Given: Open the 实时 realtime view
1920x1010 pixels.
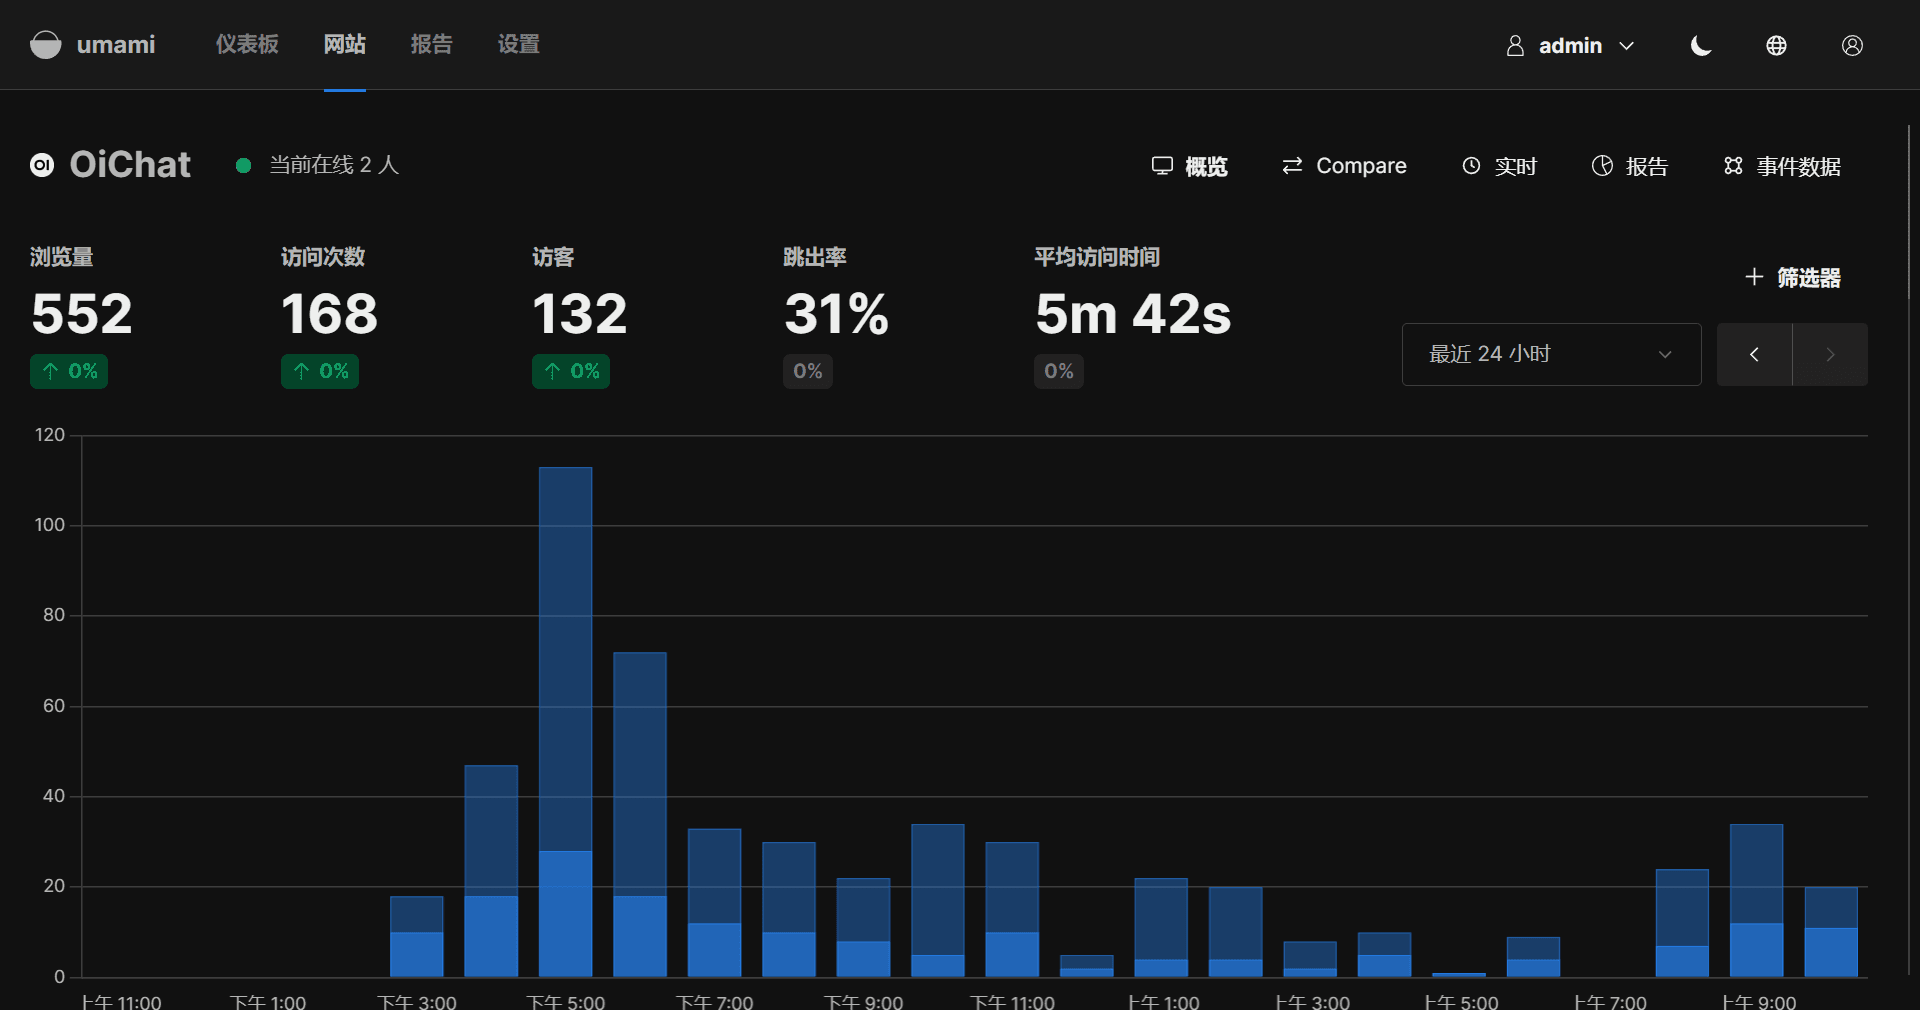Looking at the screenshot, I should 1499,166.
